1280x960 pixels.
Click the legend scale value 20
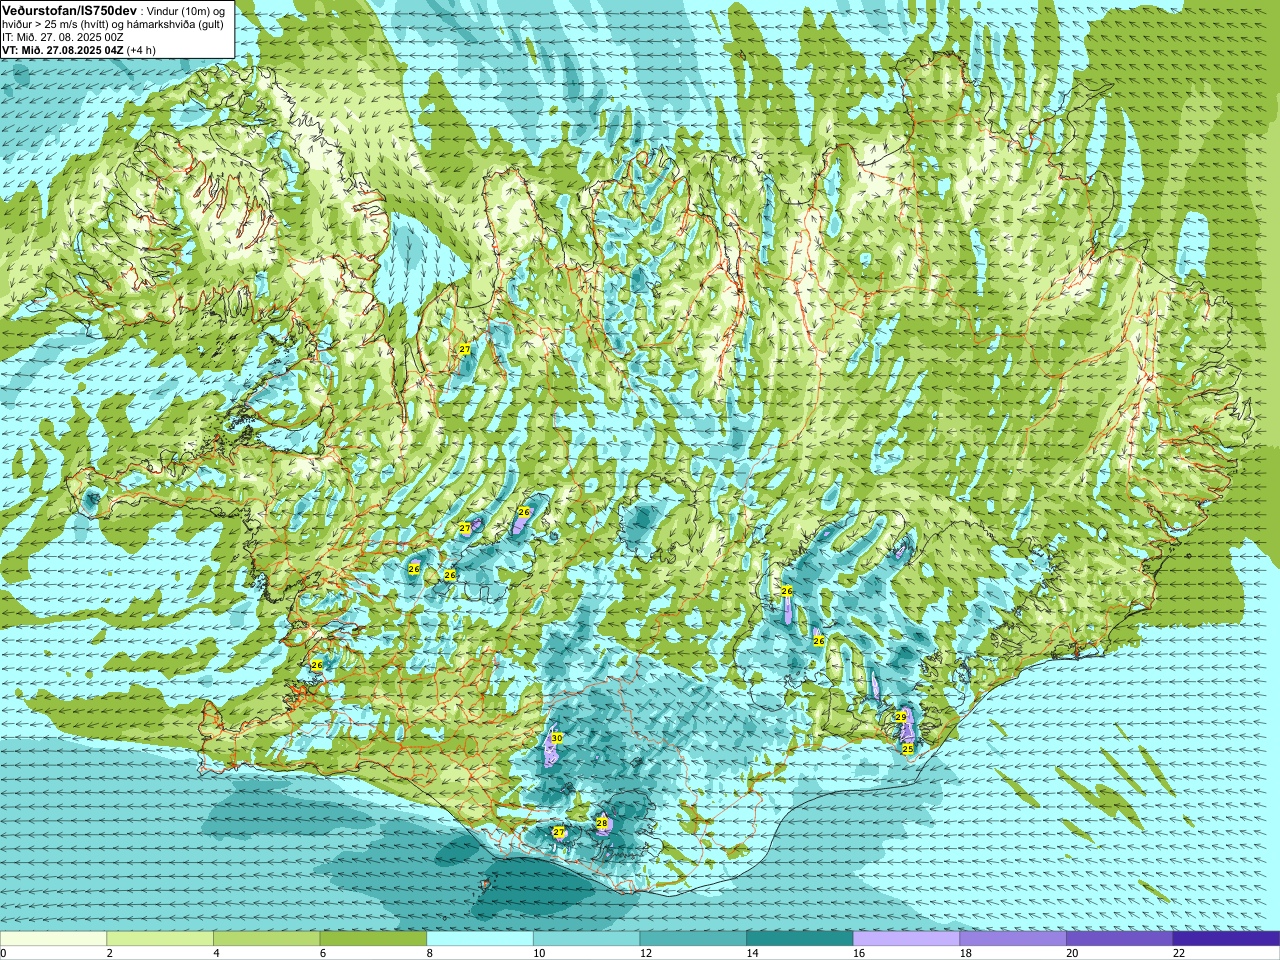pos(1072,953)
